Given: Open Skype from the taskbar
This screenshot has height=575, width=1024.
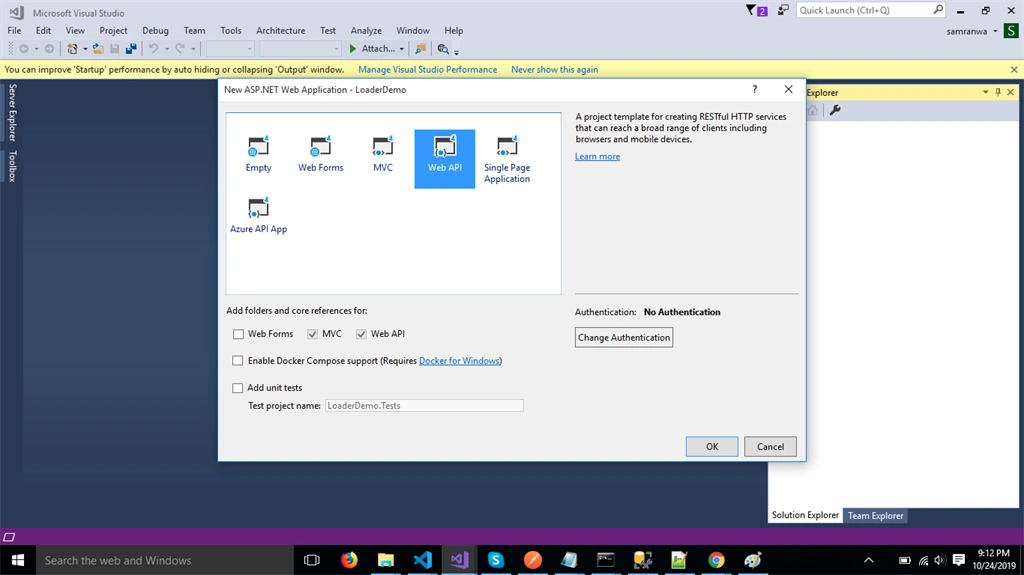Looking at the screenshot, I should point(496,560).
